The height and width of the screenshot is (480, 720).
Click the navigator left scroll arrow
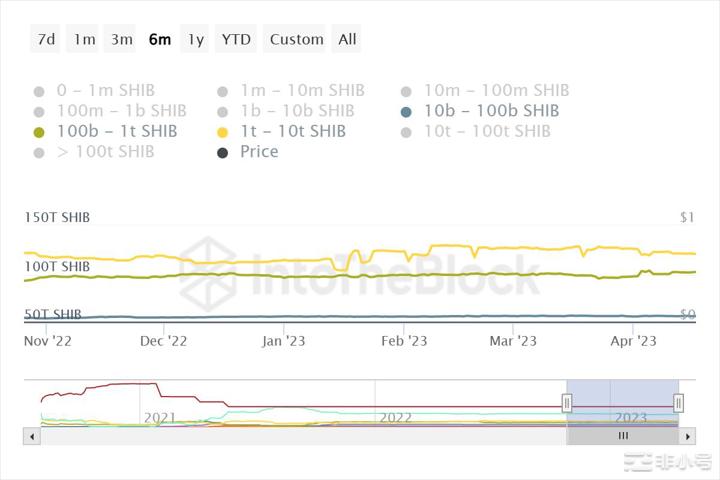coord(32,436)
